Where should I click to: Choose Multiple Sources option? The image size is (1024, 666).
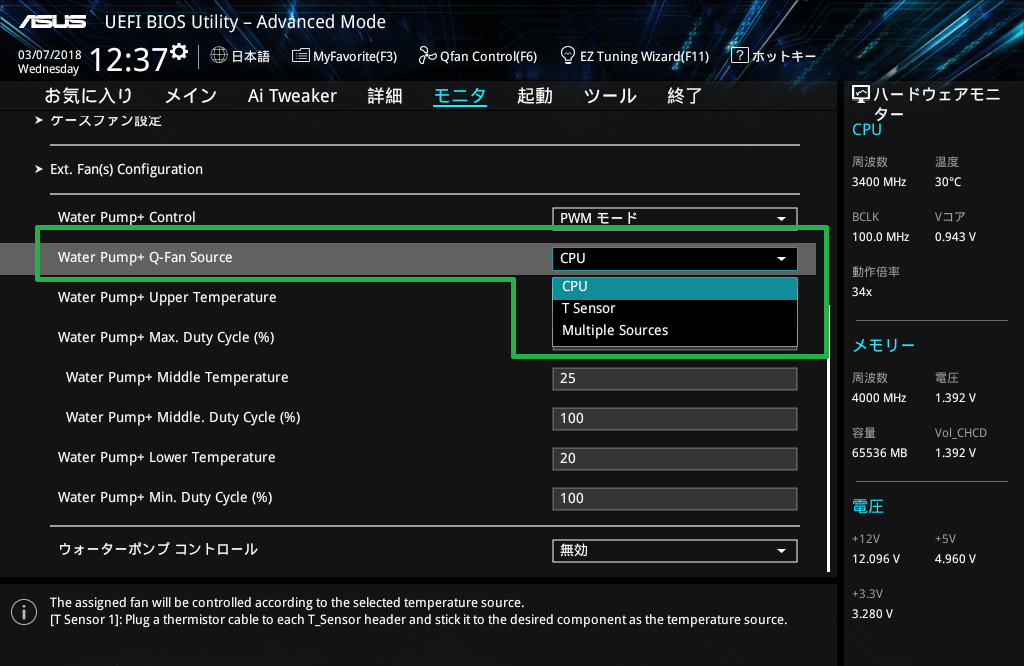tap(675, 330)
